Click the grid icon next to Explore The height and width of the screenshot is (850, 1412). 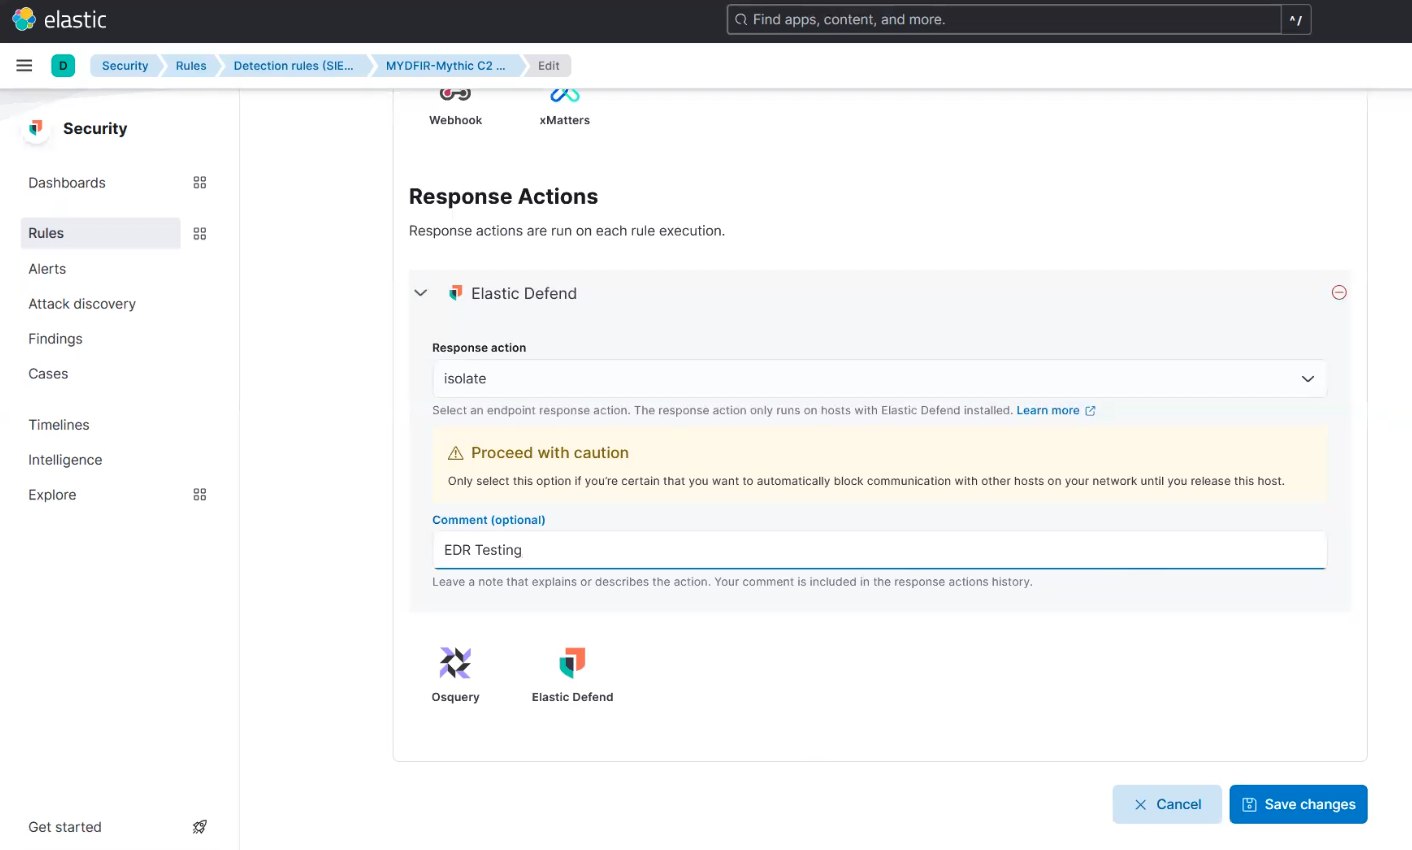point(199,494)
